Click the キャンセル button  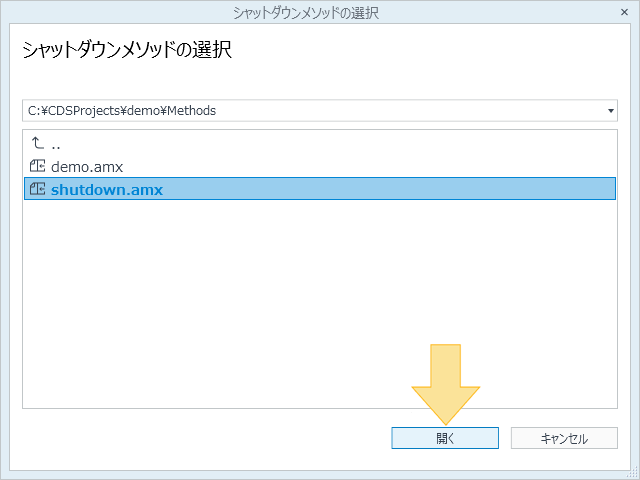click(564, 438)
